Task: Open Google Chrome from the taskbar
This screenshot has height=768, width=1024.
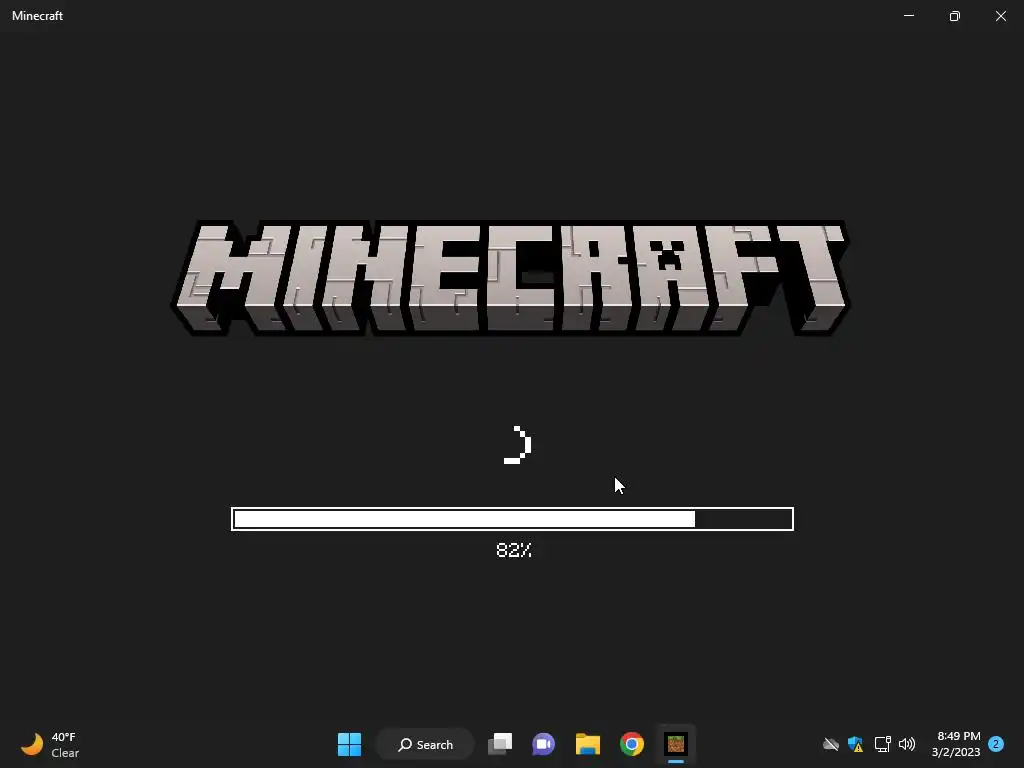Action: pos(632,744)
